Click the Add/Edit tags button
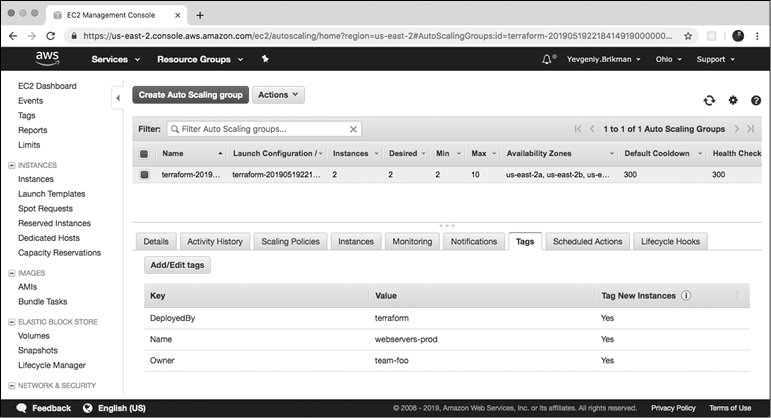This screenshot has width=771, height=418. [178, 265]
